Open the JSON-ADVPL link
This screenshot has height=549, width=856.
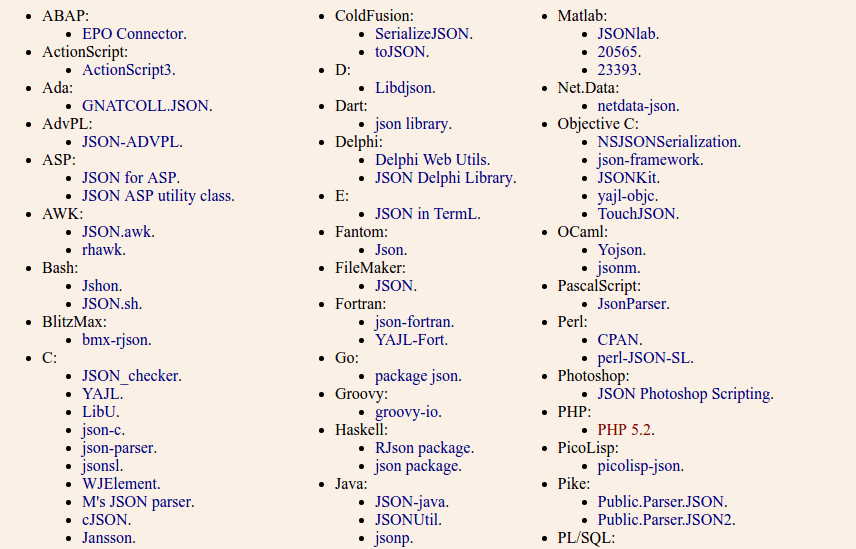click(x=130, y=142)
